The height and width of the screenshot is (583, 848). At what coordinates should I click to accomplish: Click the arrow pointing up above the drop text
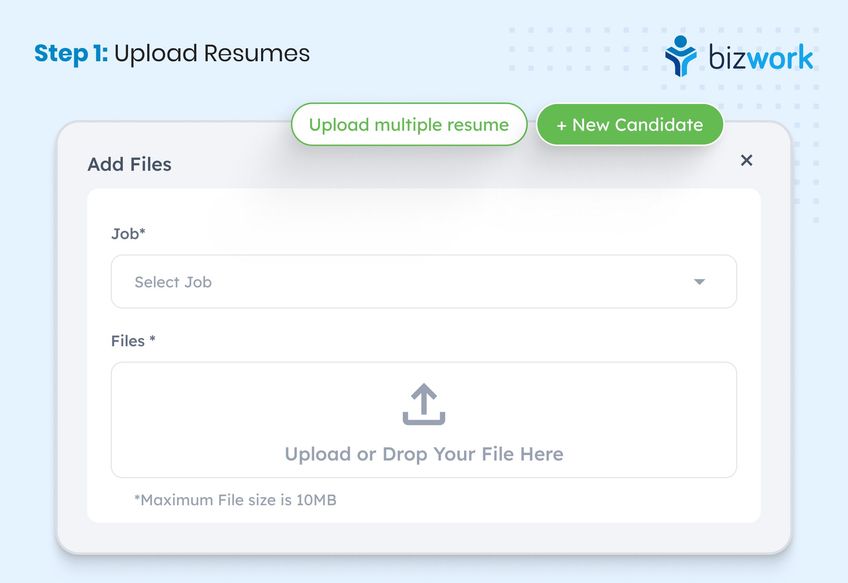tap(423, 398)
